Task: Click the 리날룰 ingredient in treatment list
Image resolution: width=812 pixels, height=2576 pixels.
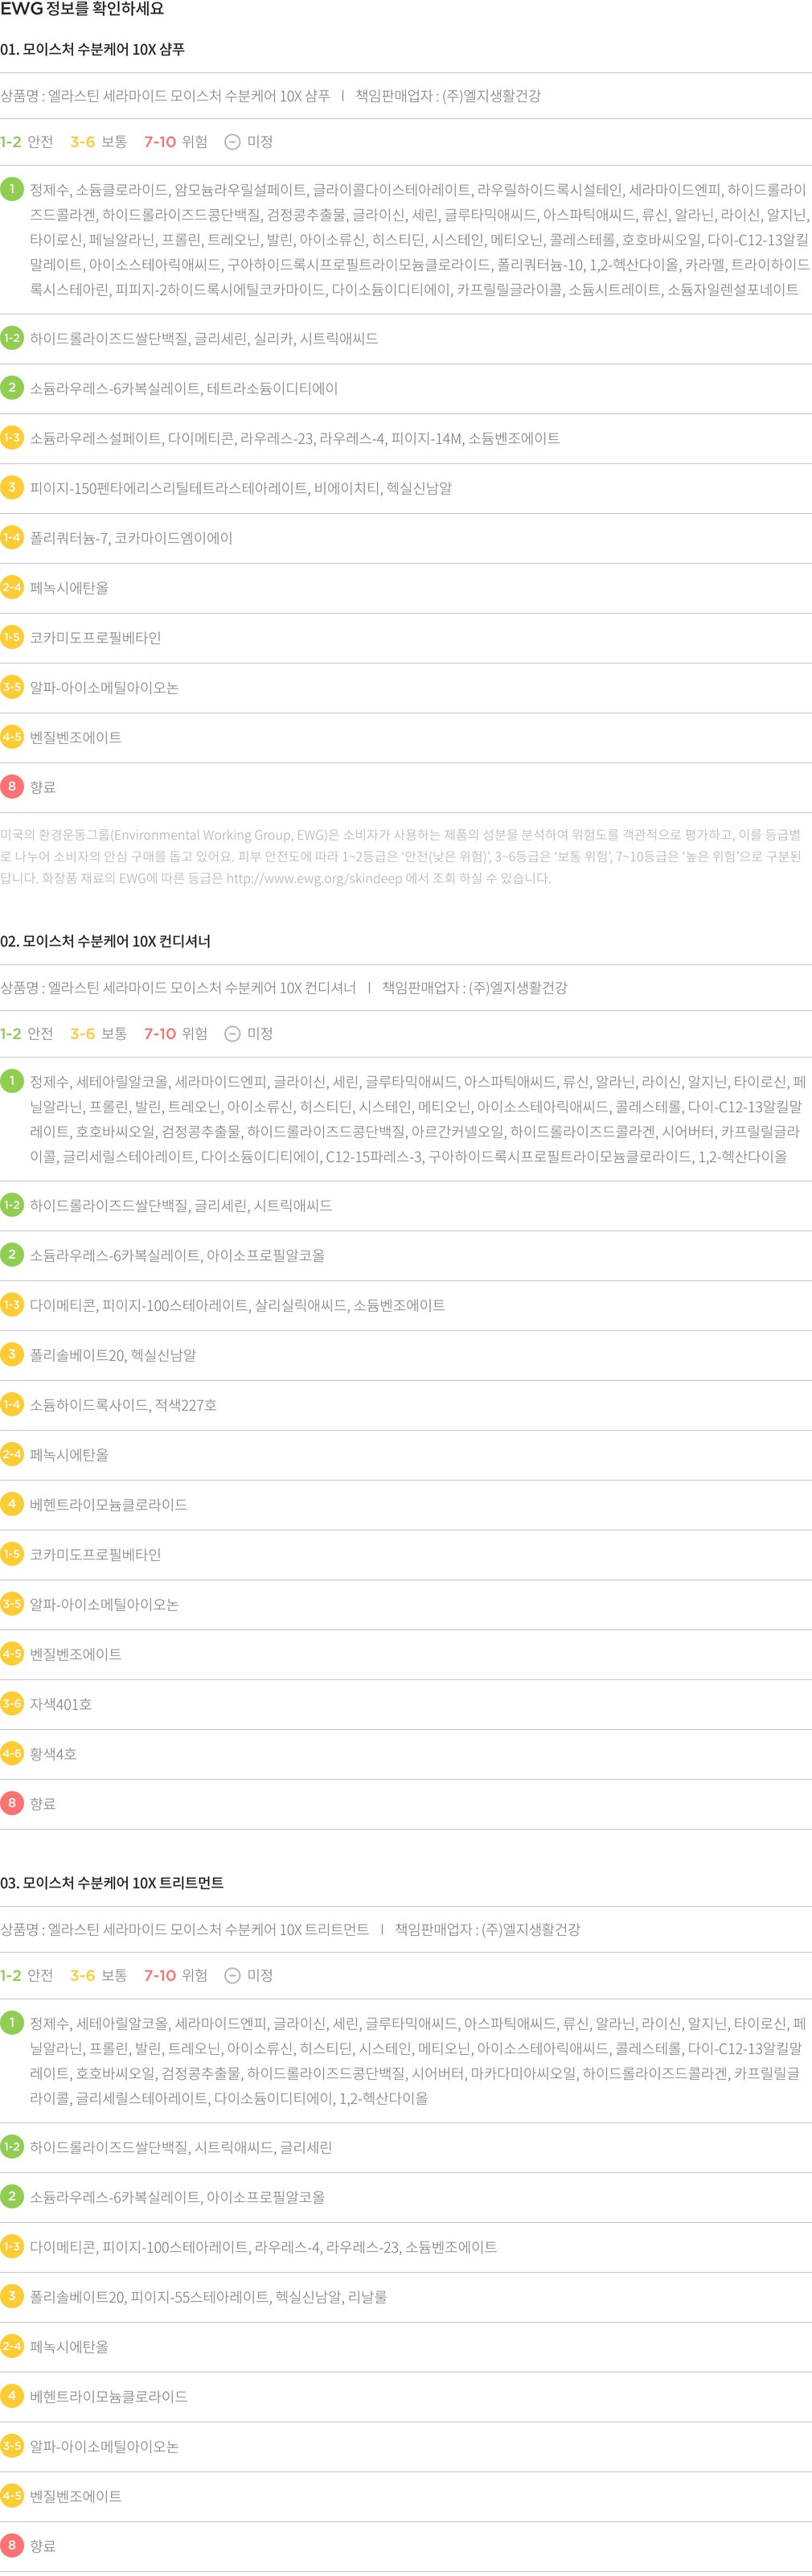Action: tap(367, 2296)
